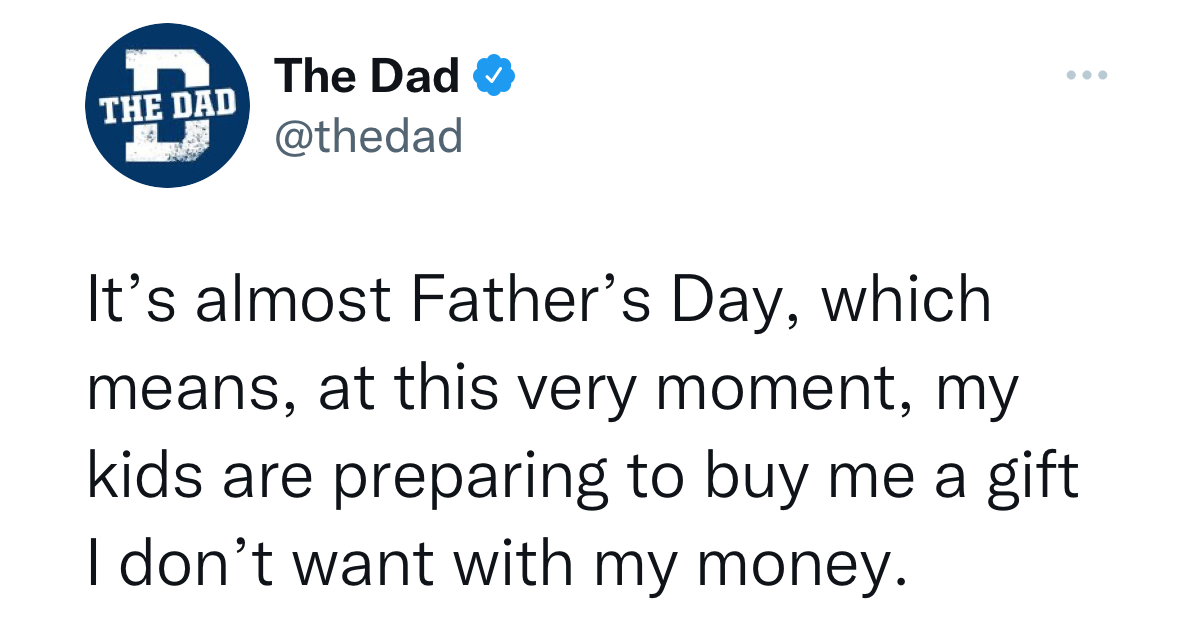Open the three-dot more options menu

1087,75
